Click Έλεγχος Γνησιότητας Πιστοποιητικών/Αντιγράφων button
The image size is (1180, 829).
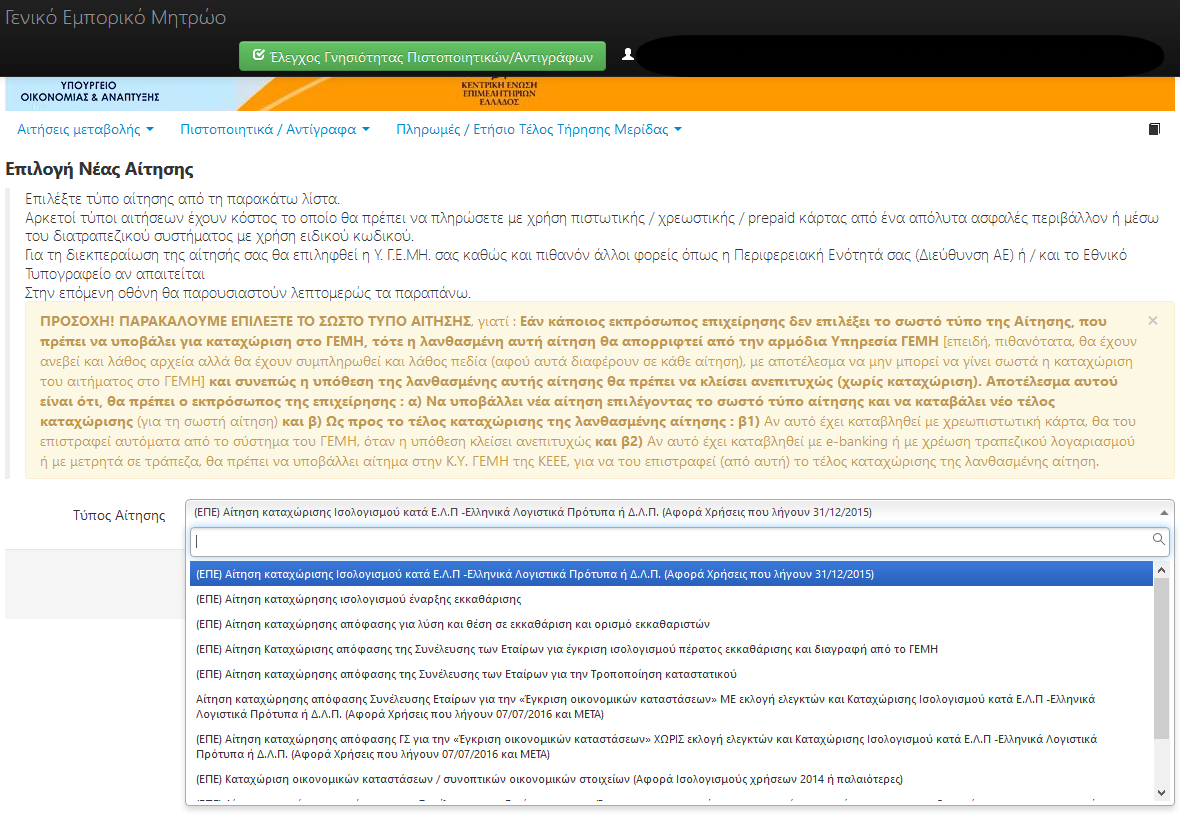423,56
